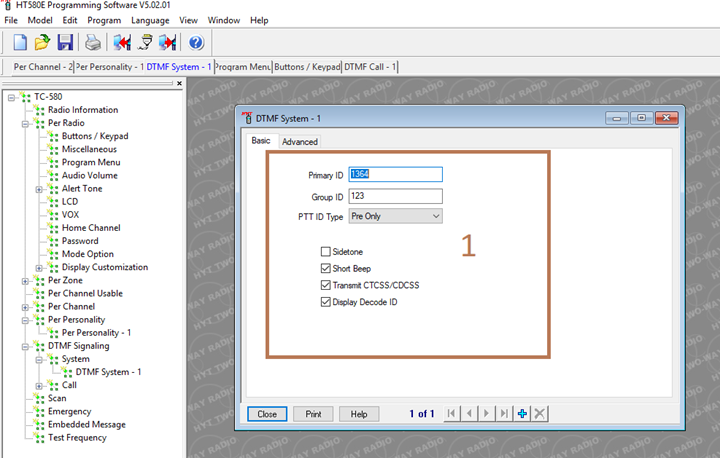Viewport: 720px width, 458px height.
Task: Go to last record navigation icon
Action: click(x=504, y=413)
